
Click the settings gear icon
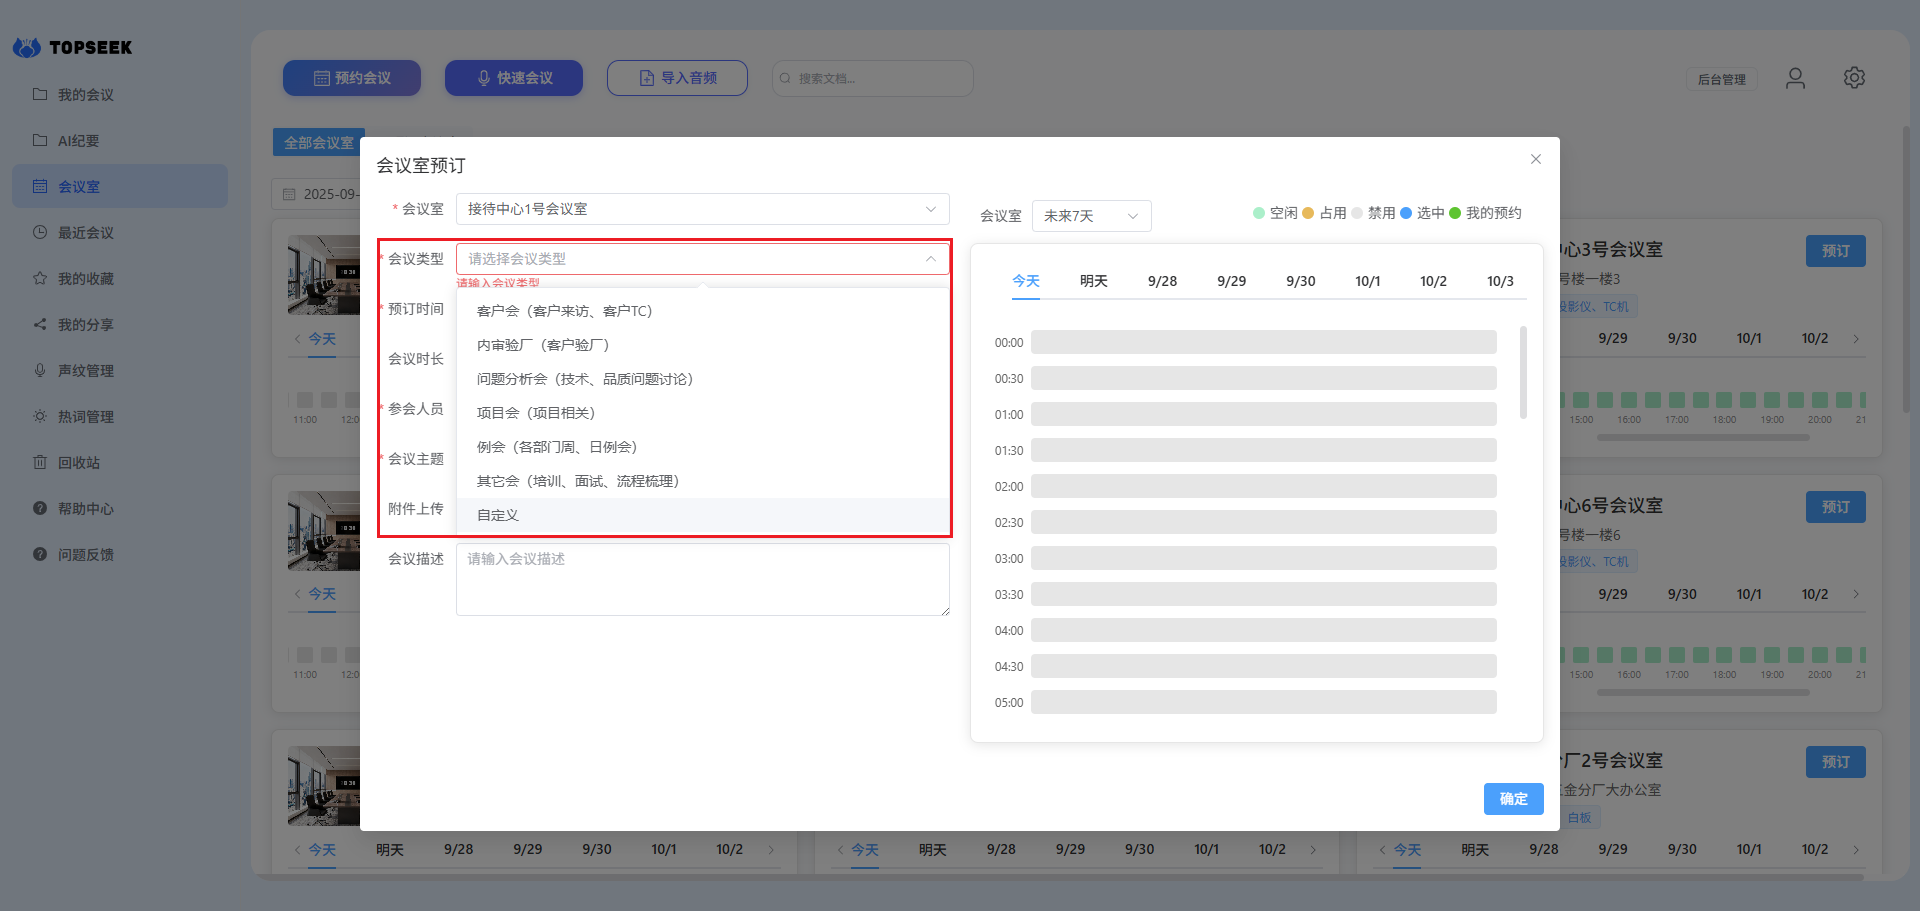click(1854, 78)
